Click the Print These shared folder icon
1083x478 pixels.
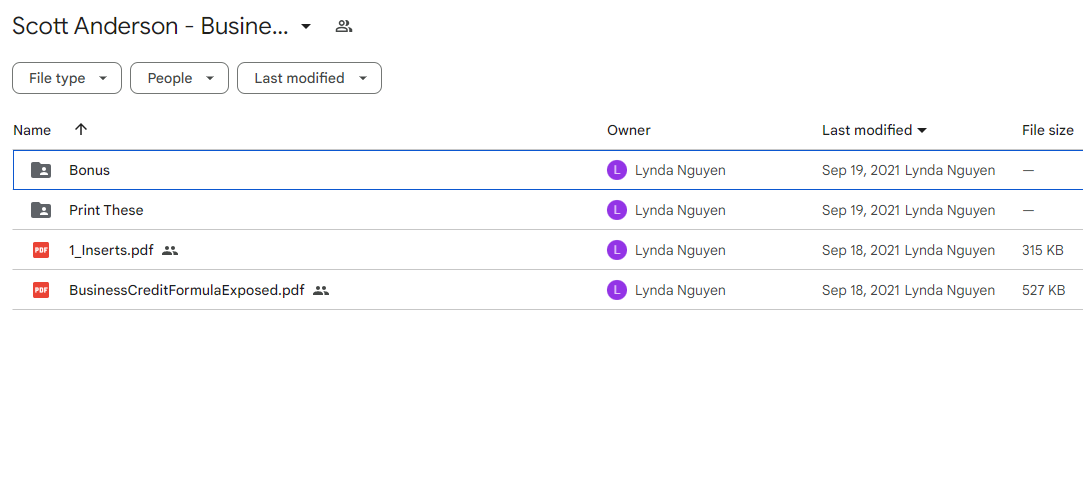pyautogui.click(x=41, y=210)
